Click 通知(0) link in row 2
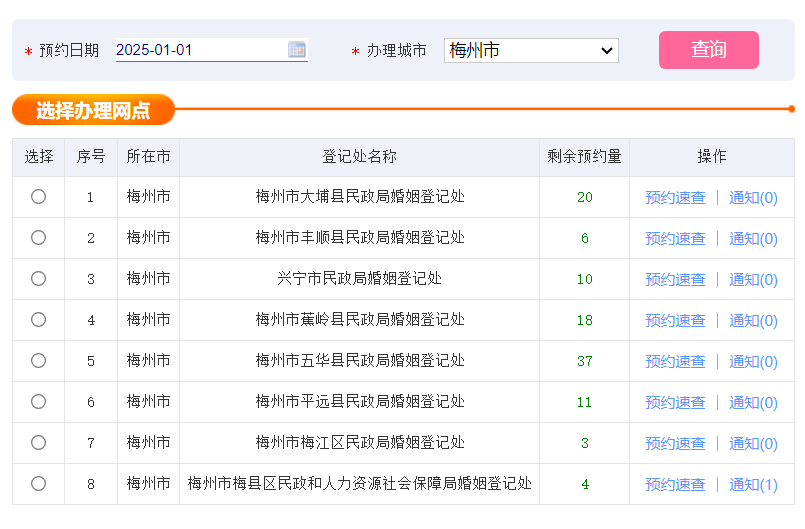Screen dimensions: 805x529 pyautogui.click(x=753, y=239)
